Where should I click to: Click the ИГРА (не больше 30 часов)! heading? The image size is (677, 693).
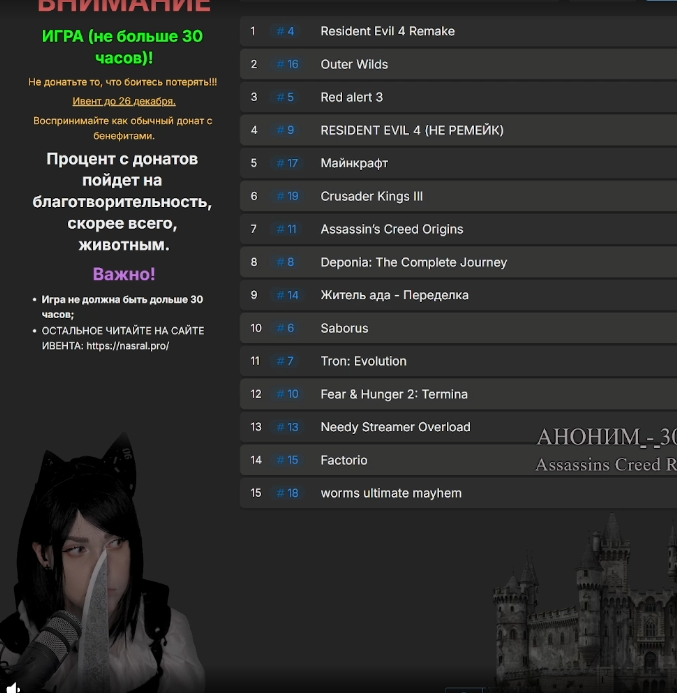coord(122,47)
